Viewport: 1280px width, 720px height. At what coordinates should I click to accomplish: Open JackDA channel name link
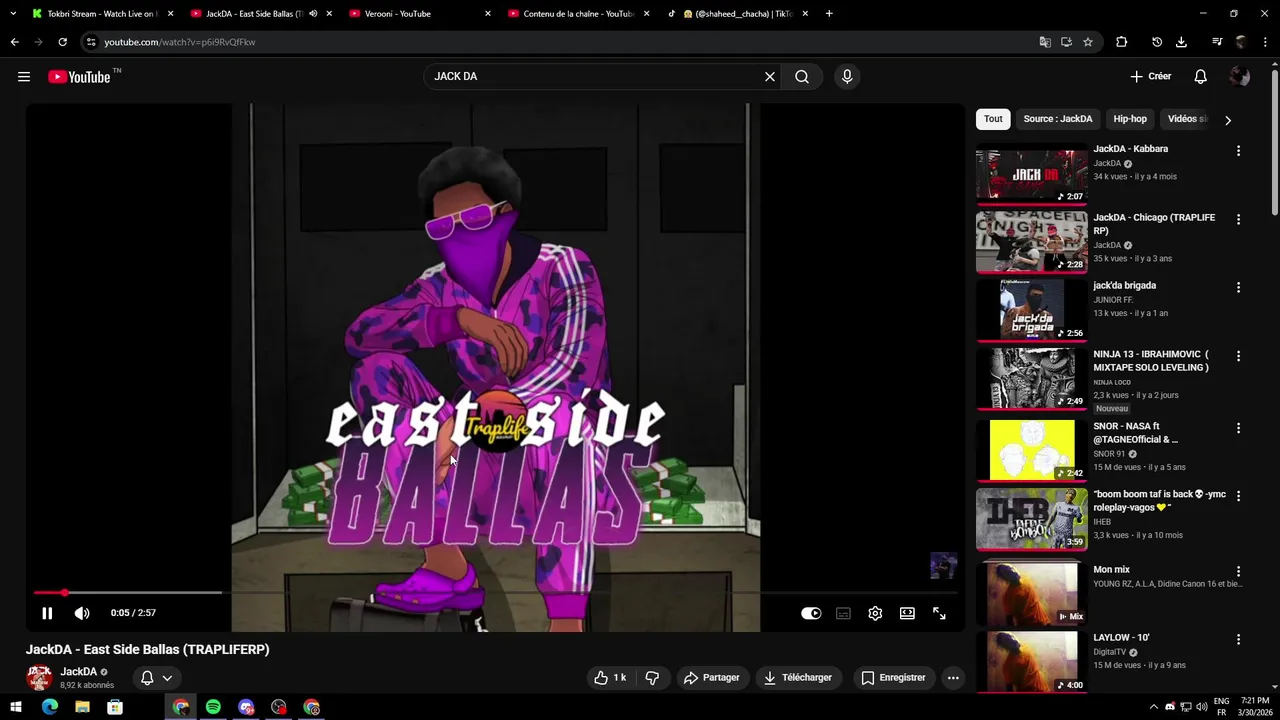click(78, 672)
